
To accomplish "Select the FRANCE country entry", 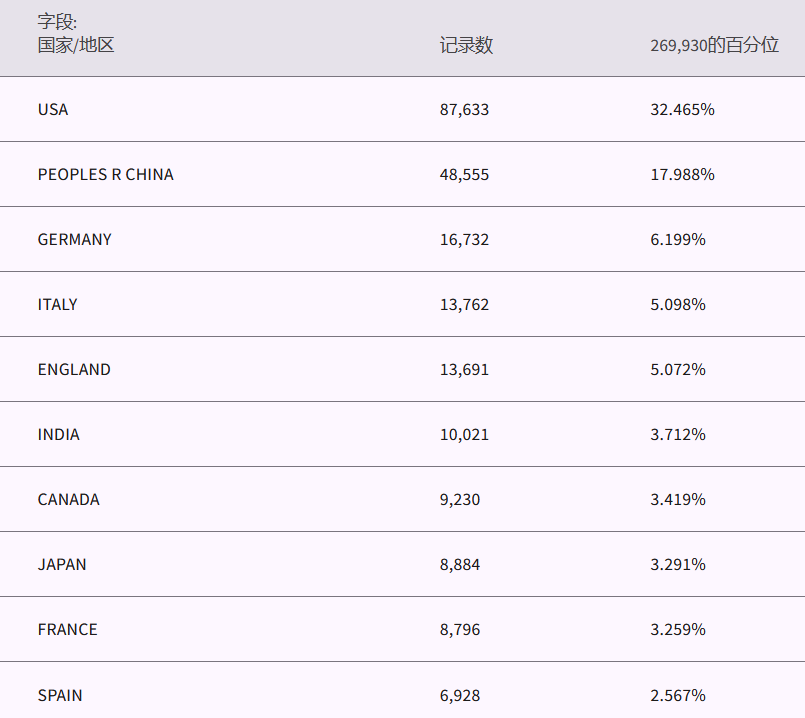I will pyautogui.click(x=67, y=629).
